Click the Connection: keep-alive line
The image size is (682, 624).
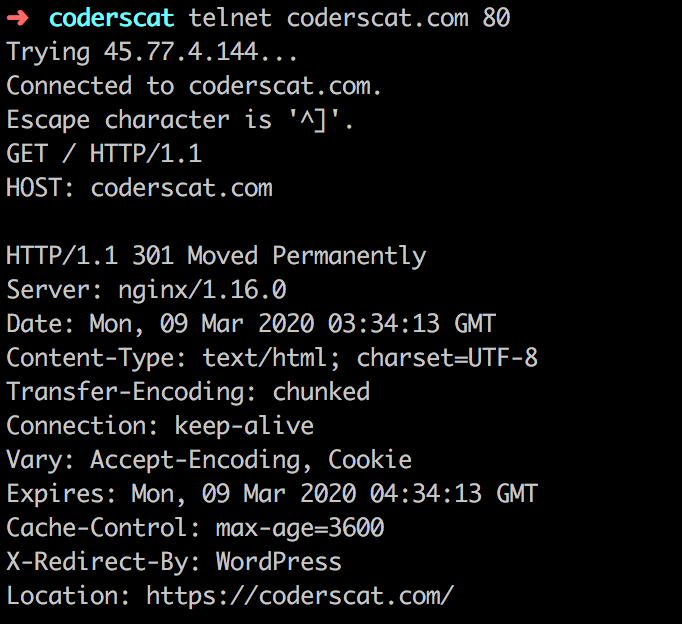[x=160, y=426]
